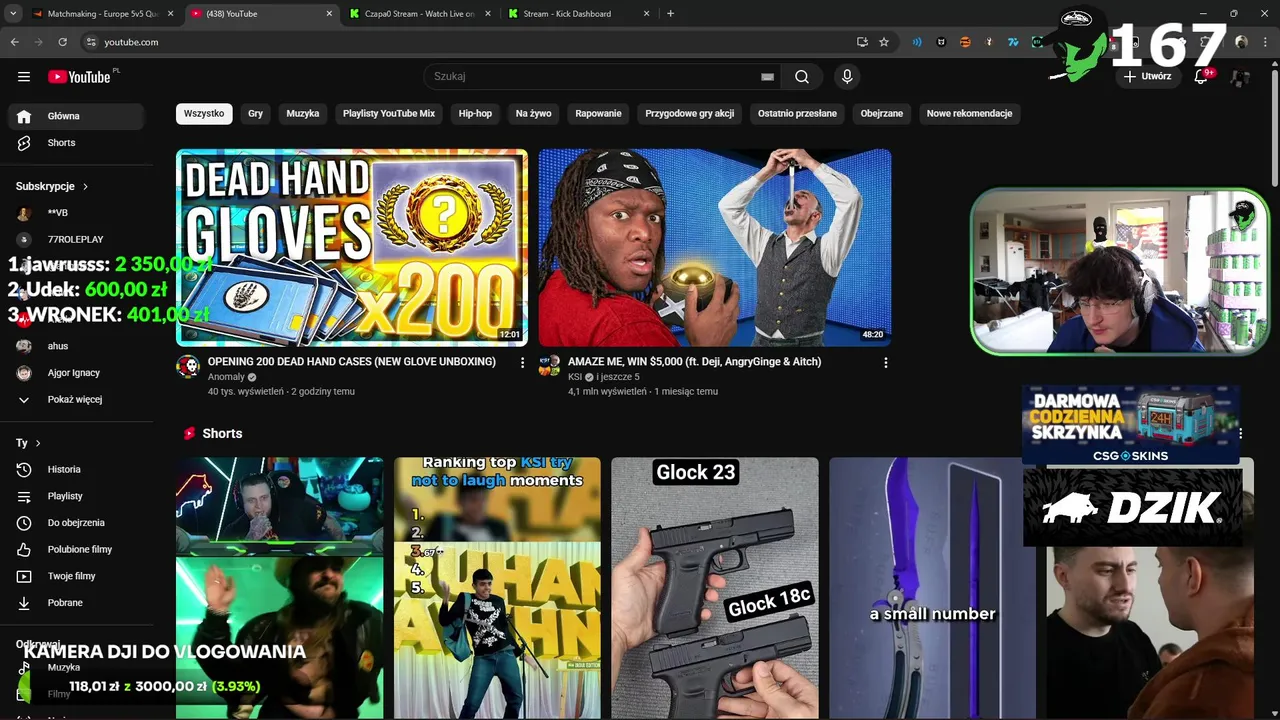Select the Wszystko filter chip

[204, 114]
